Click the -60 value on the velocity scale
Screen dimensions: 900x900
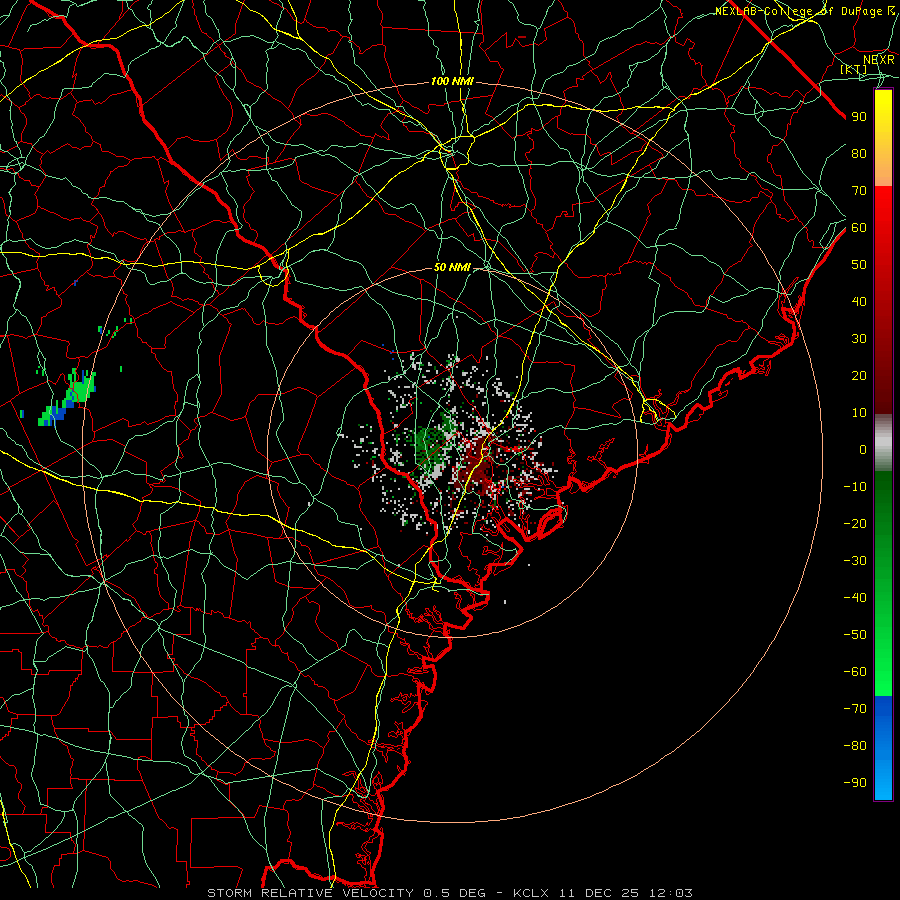coord(855,672)
